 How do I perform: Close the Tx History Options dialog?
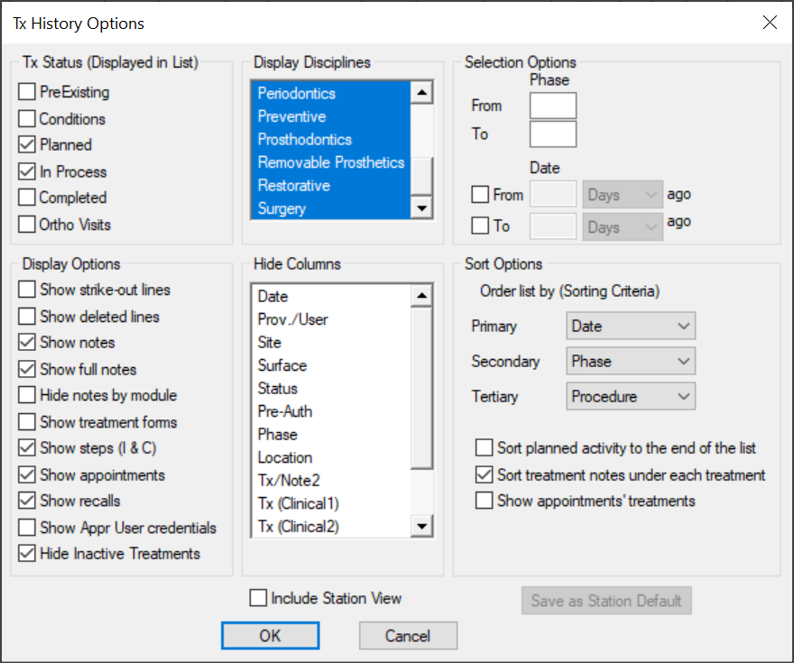coord(769,23)
